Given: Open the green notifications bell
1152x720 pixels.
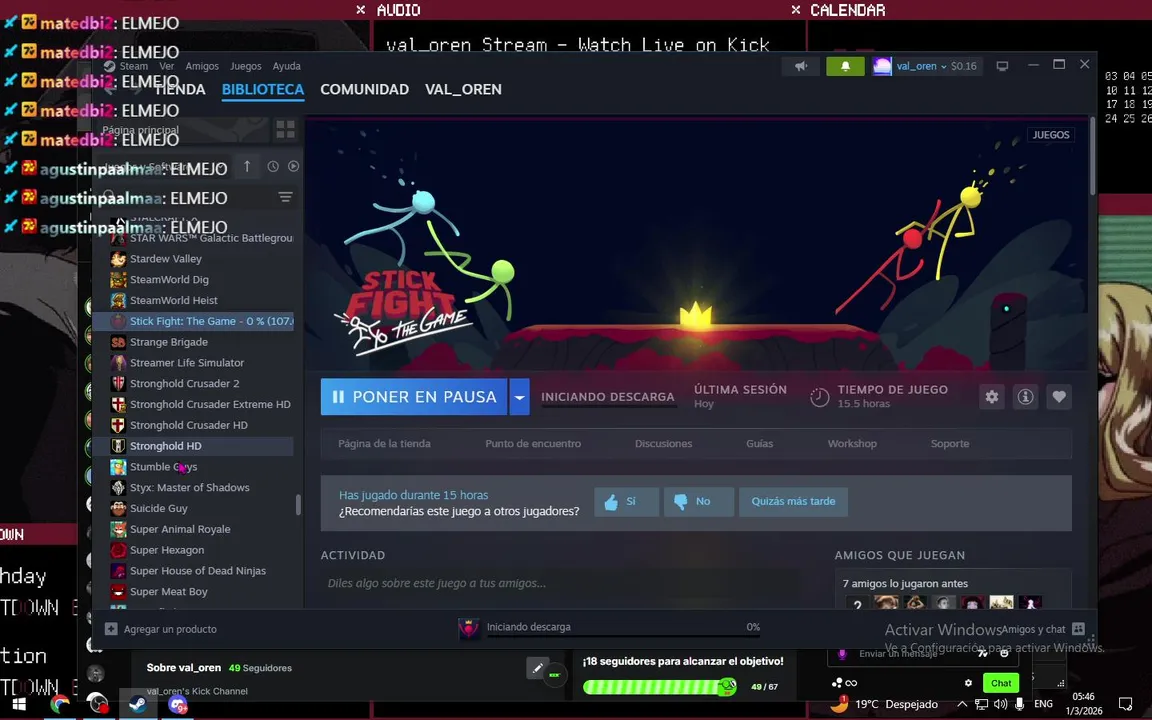Looking at the screenshot, I should pos(845,66).
